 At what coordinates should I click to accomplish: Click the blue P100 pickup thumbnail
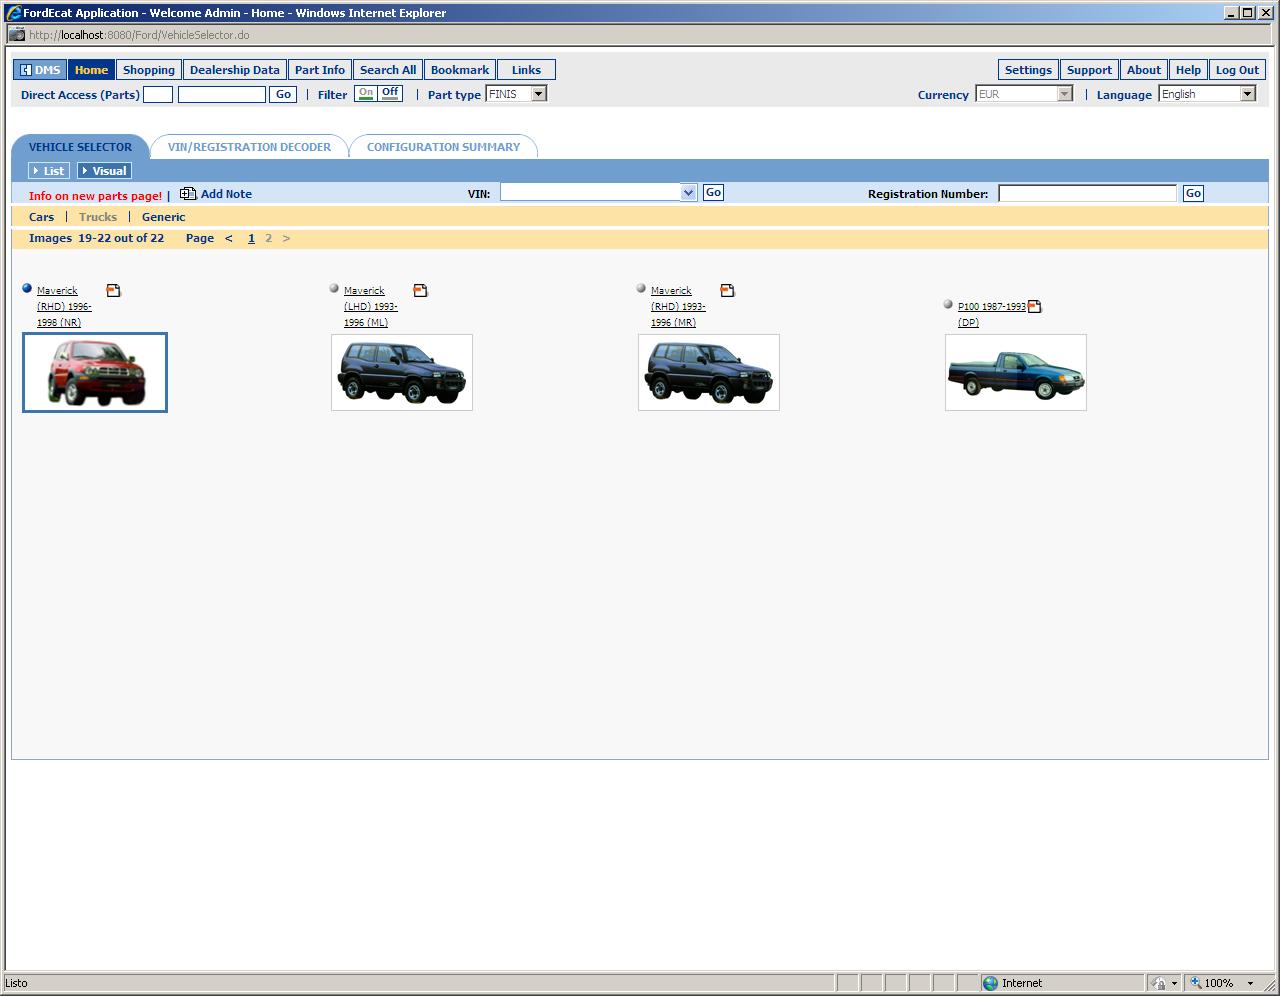[x=1016, y=372]
